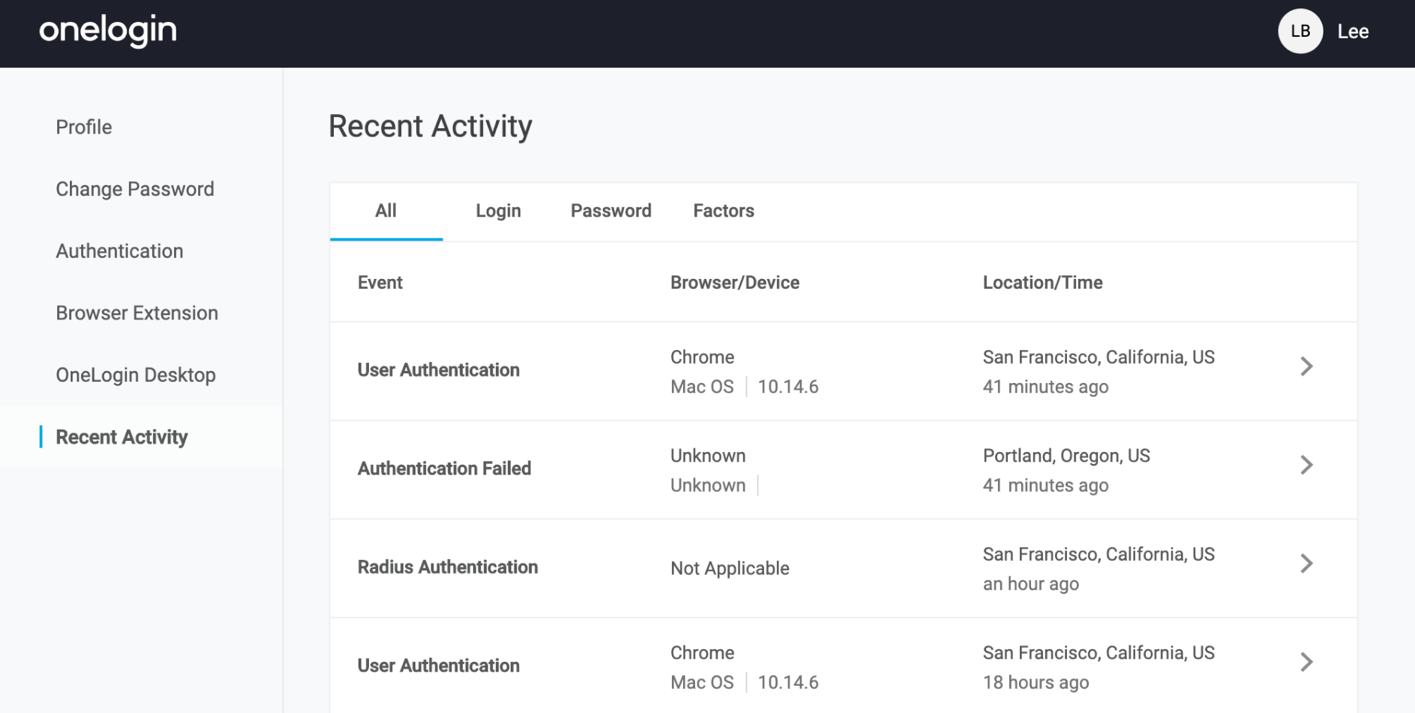
Task: Select Browser Extension in the sidebar
Action: 137,313
